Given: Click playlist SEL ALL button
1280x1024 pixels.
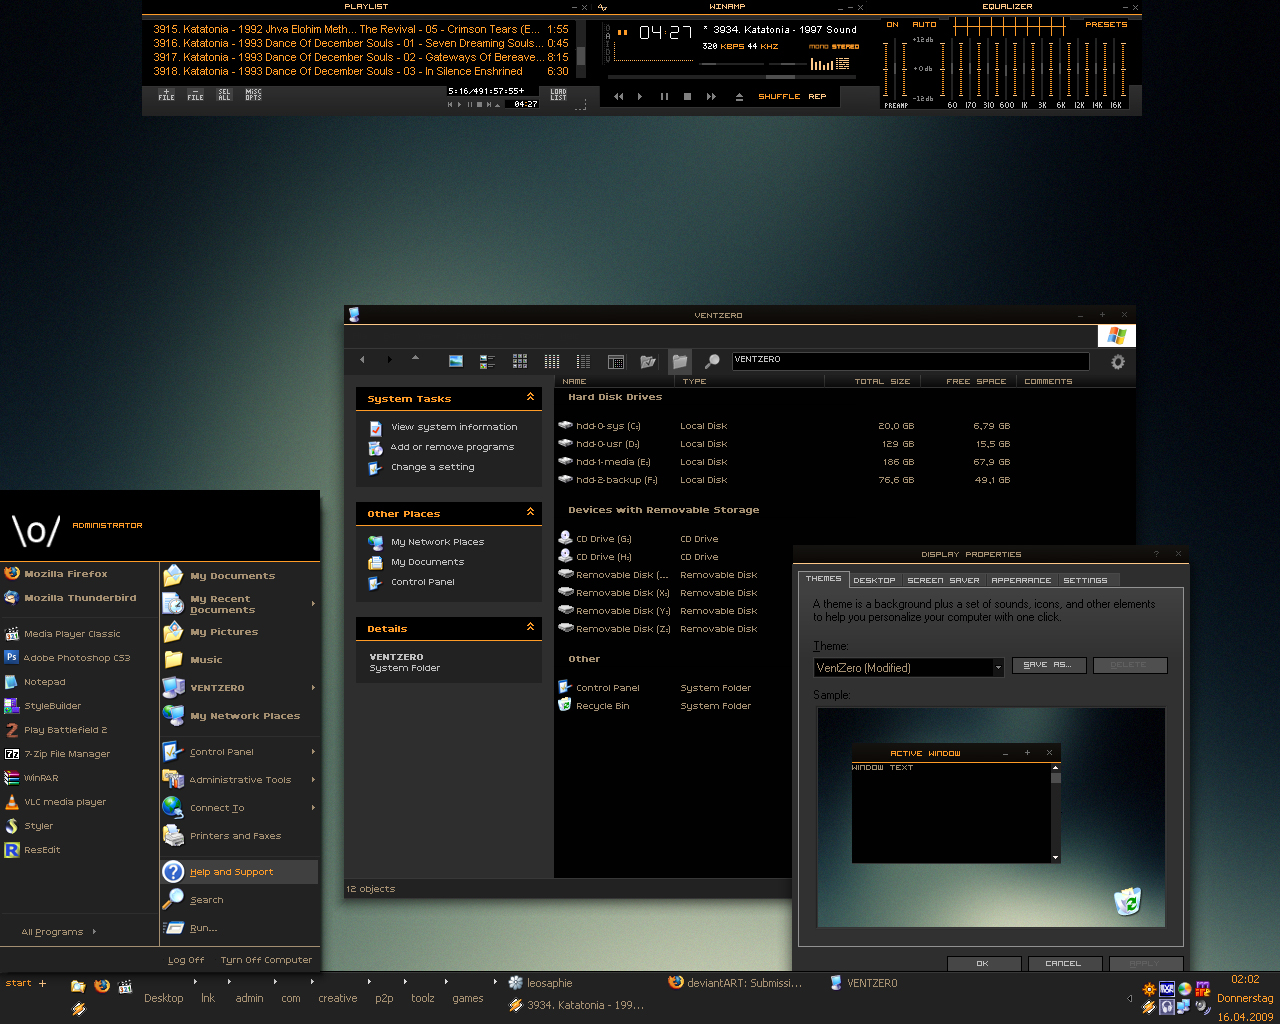Looking at the screenshot, I should [224, 95].
